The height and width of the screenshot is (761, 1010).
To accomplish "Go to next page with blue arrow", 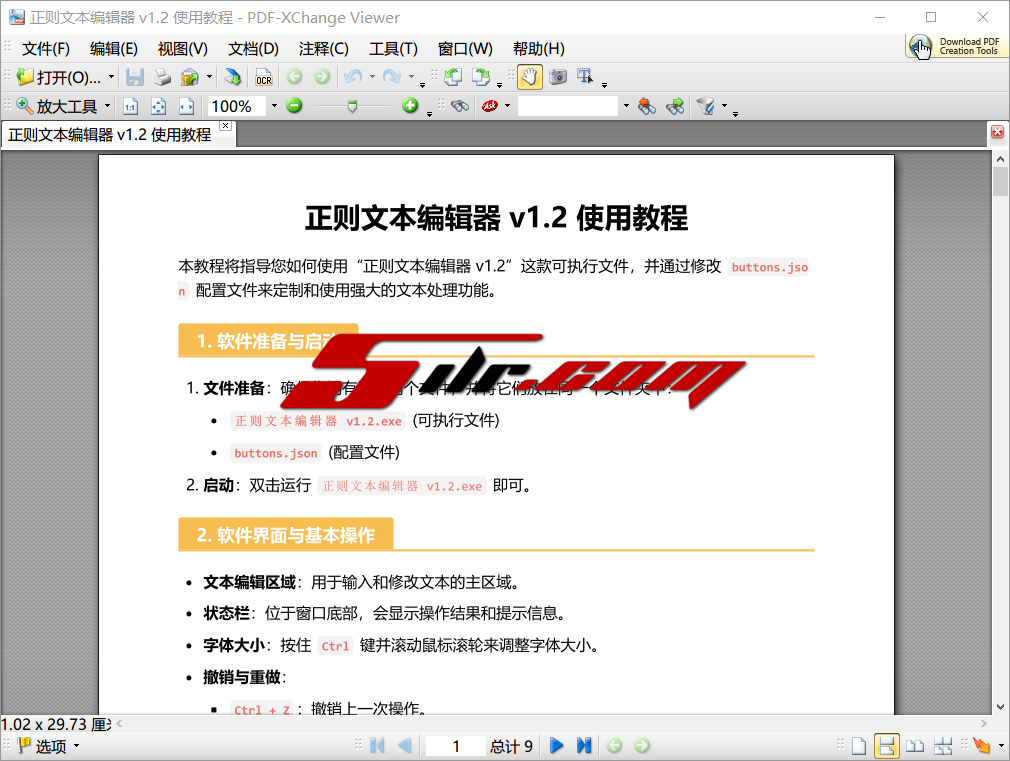I will tap(557, 745).
